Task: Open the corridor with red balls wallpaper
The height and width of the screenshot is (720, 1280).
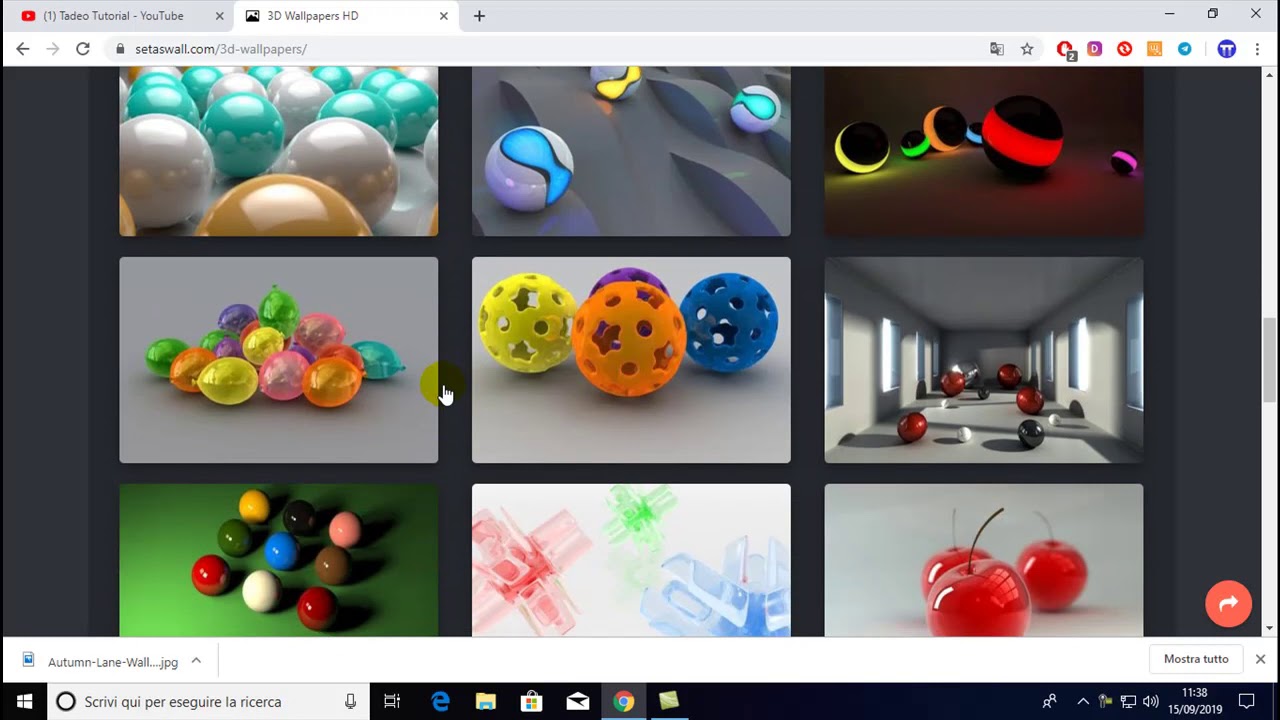Action: [984, 360]
